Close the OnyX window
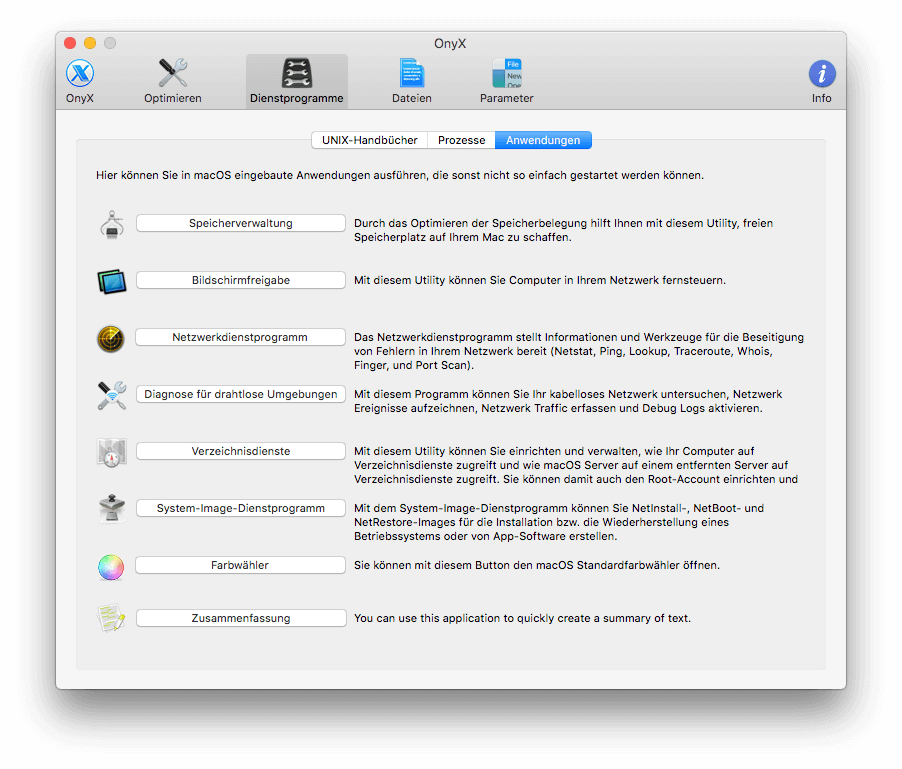902x769 pixels. pos(70,43)
